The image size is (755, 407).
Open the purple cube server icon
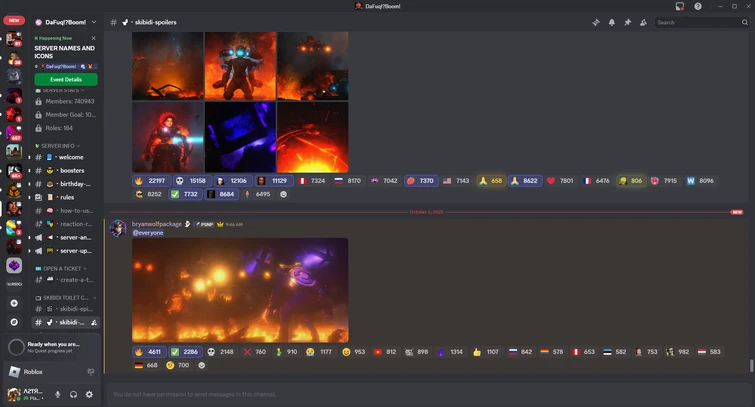(14, 265)
